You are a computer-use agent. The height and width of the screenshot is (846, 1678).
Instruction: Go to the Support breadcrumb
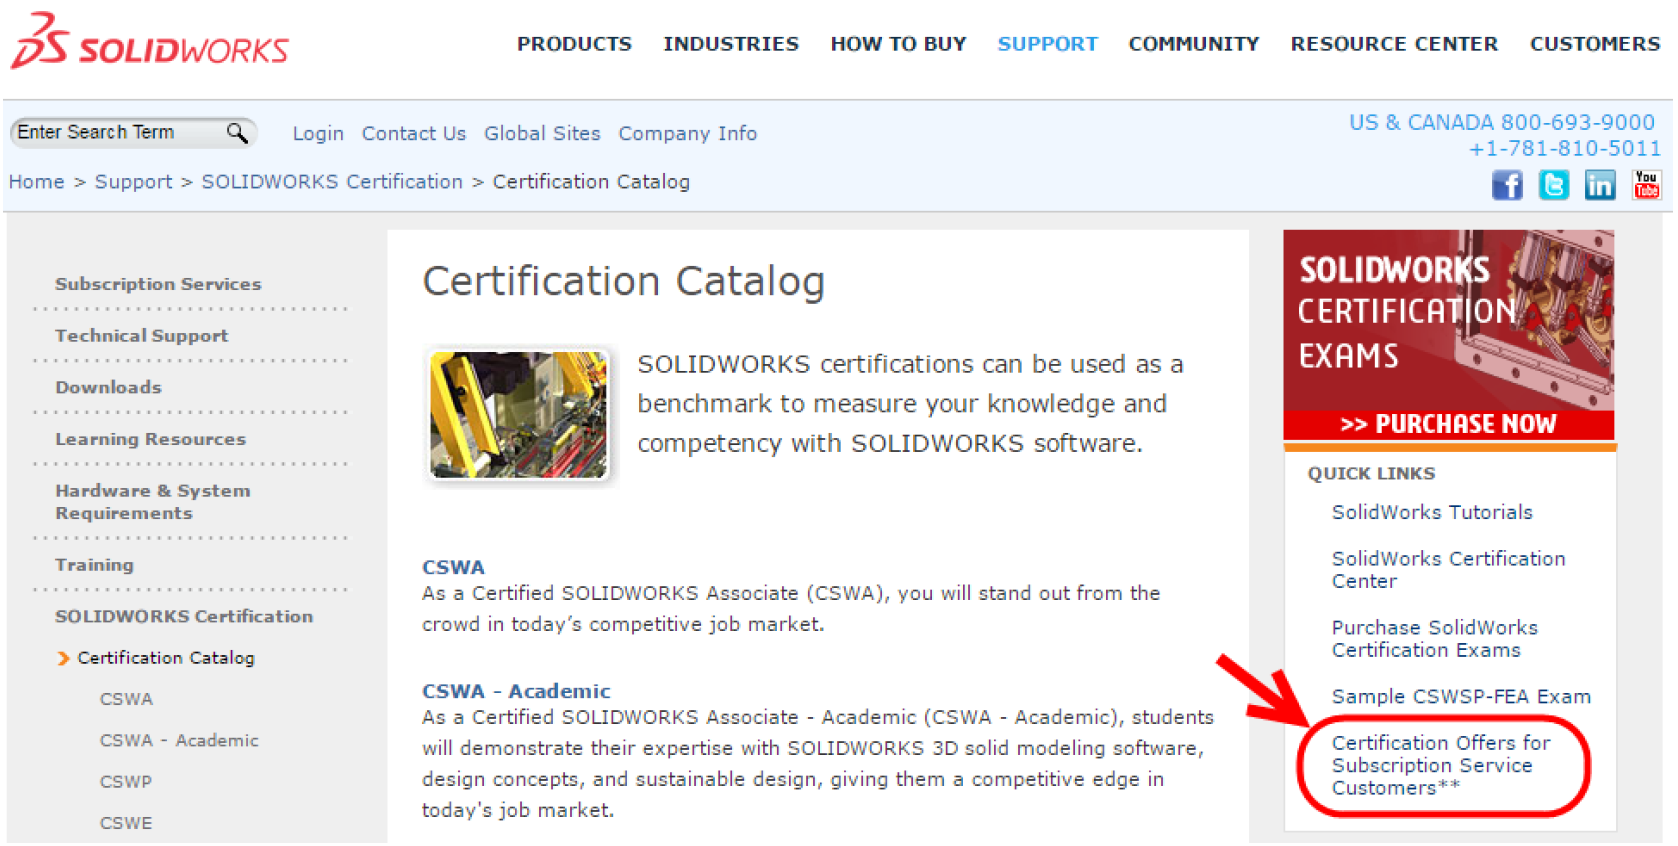pos(133,182)
